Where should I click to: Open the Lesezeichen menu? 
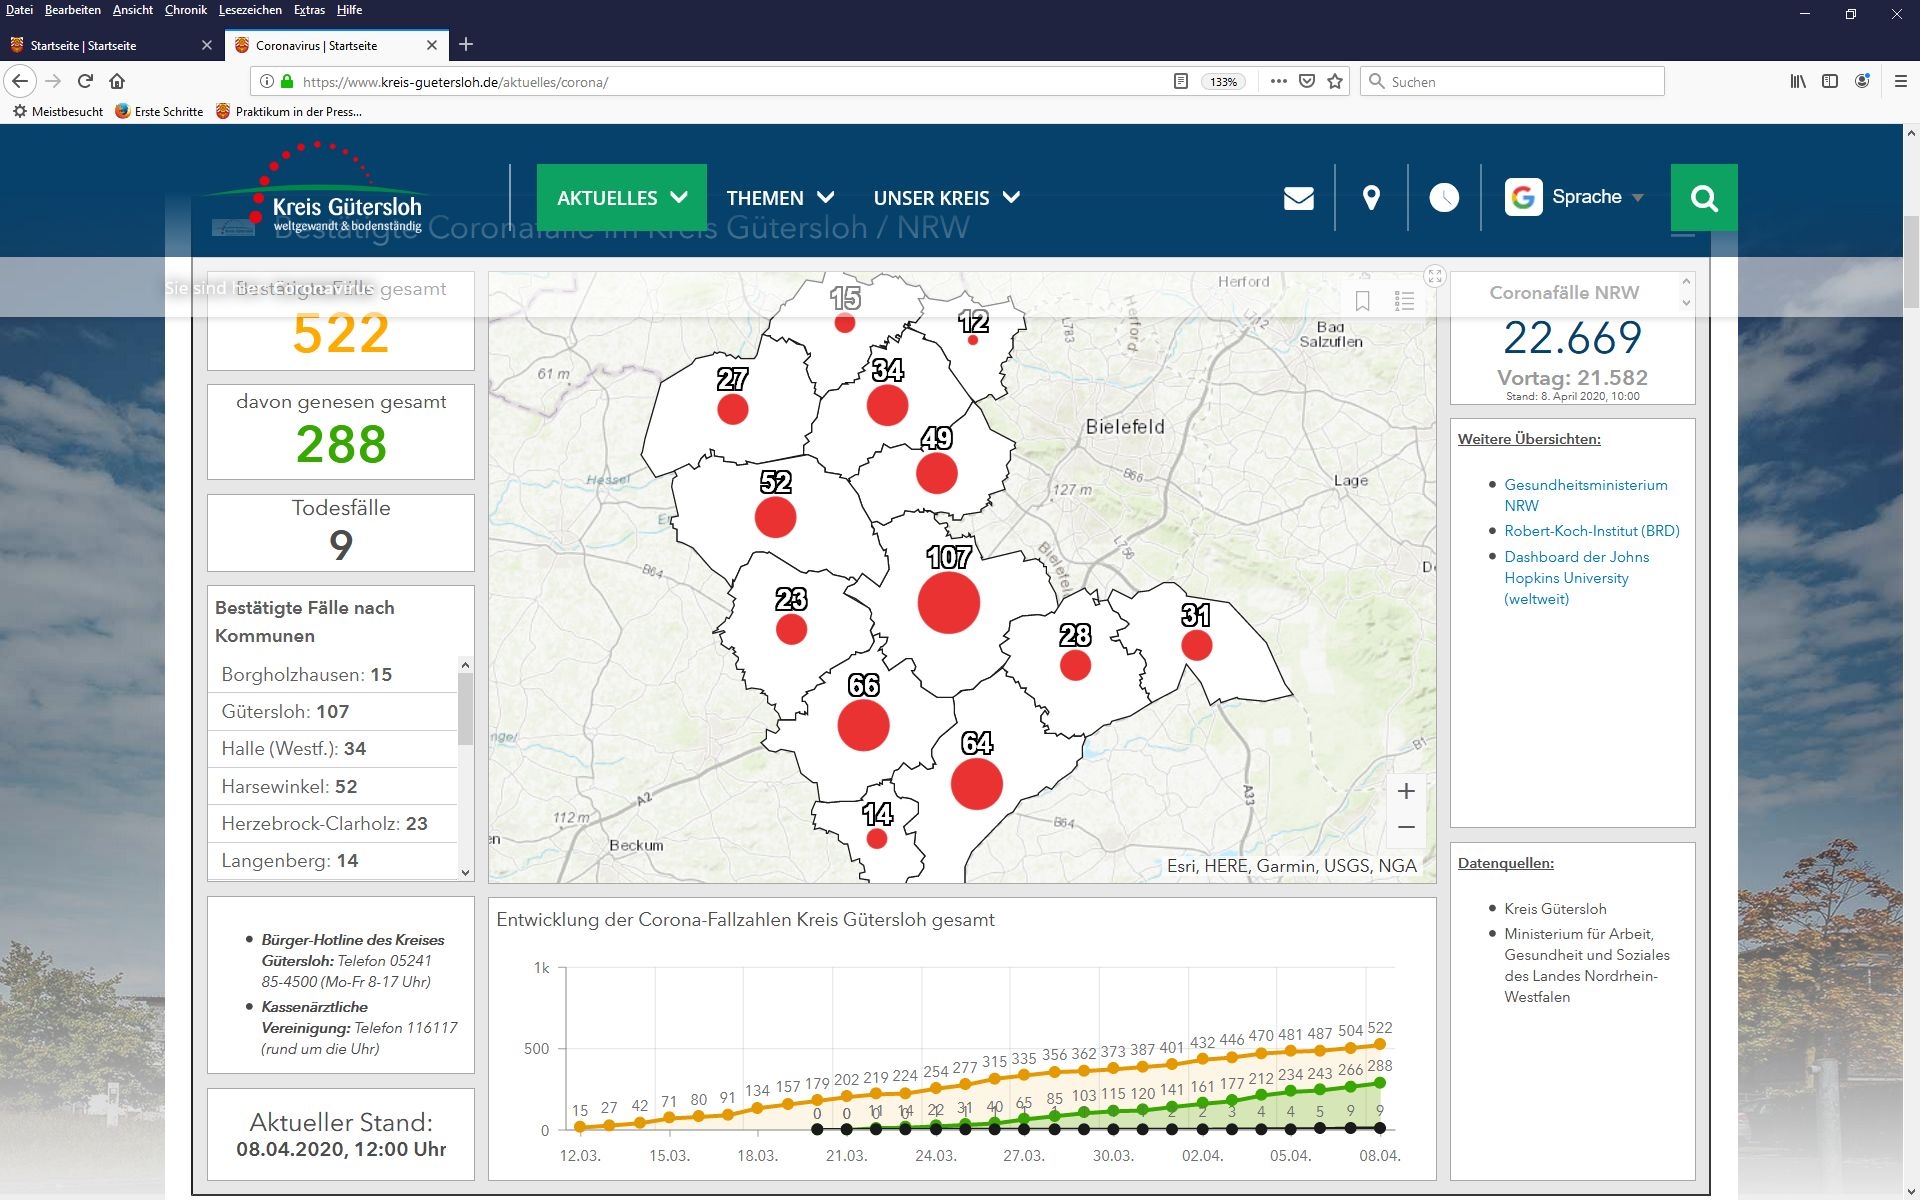[x=250, y=10]
